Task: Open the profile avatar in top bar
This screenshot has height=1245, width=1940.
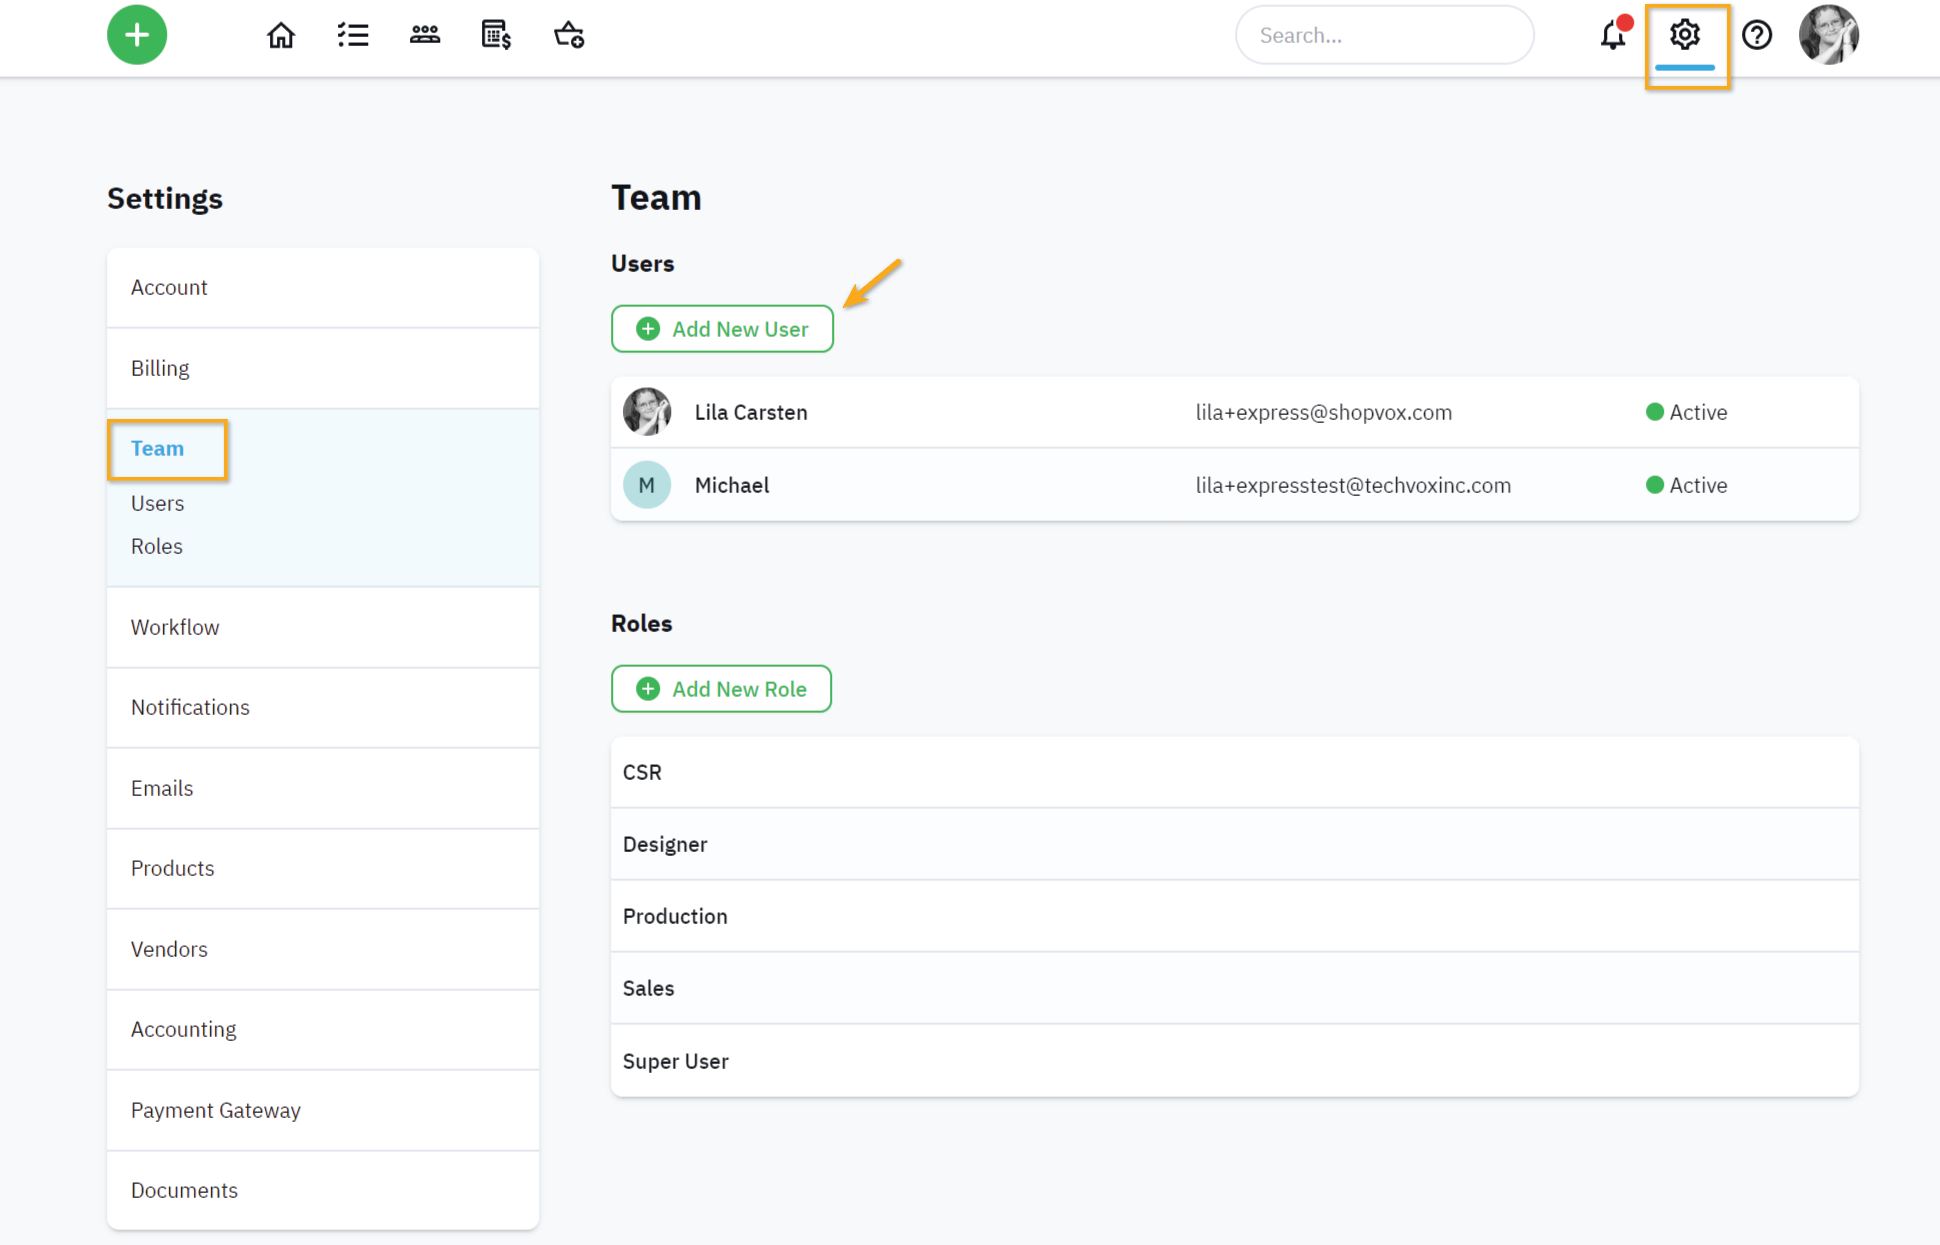Action: [x=1829, y=35]
